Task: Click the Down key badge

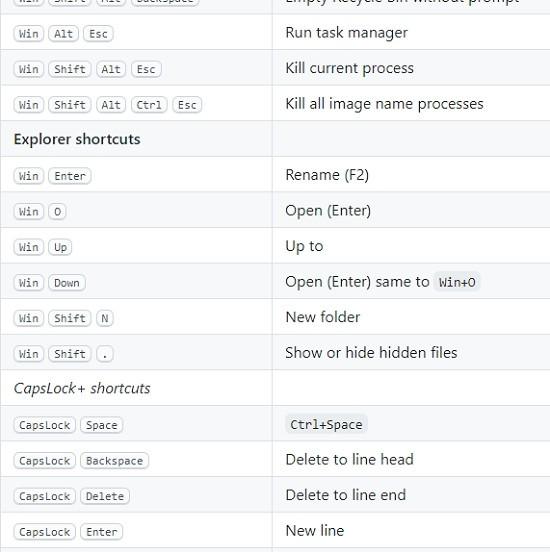Action: pos(67,283)
